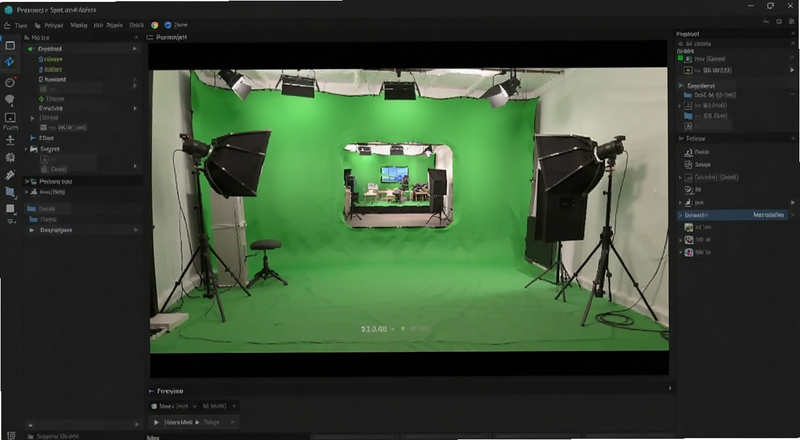Click the gear-like effect icon in right list
The height and width of the screenshot is (440, 800).
click(688, 165)
